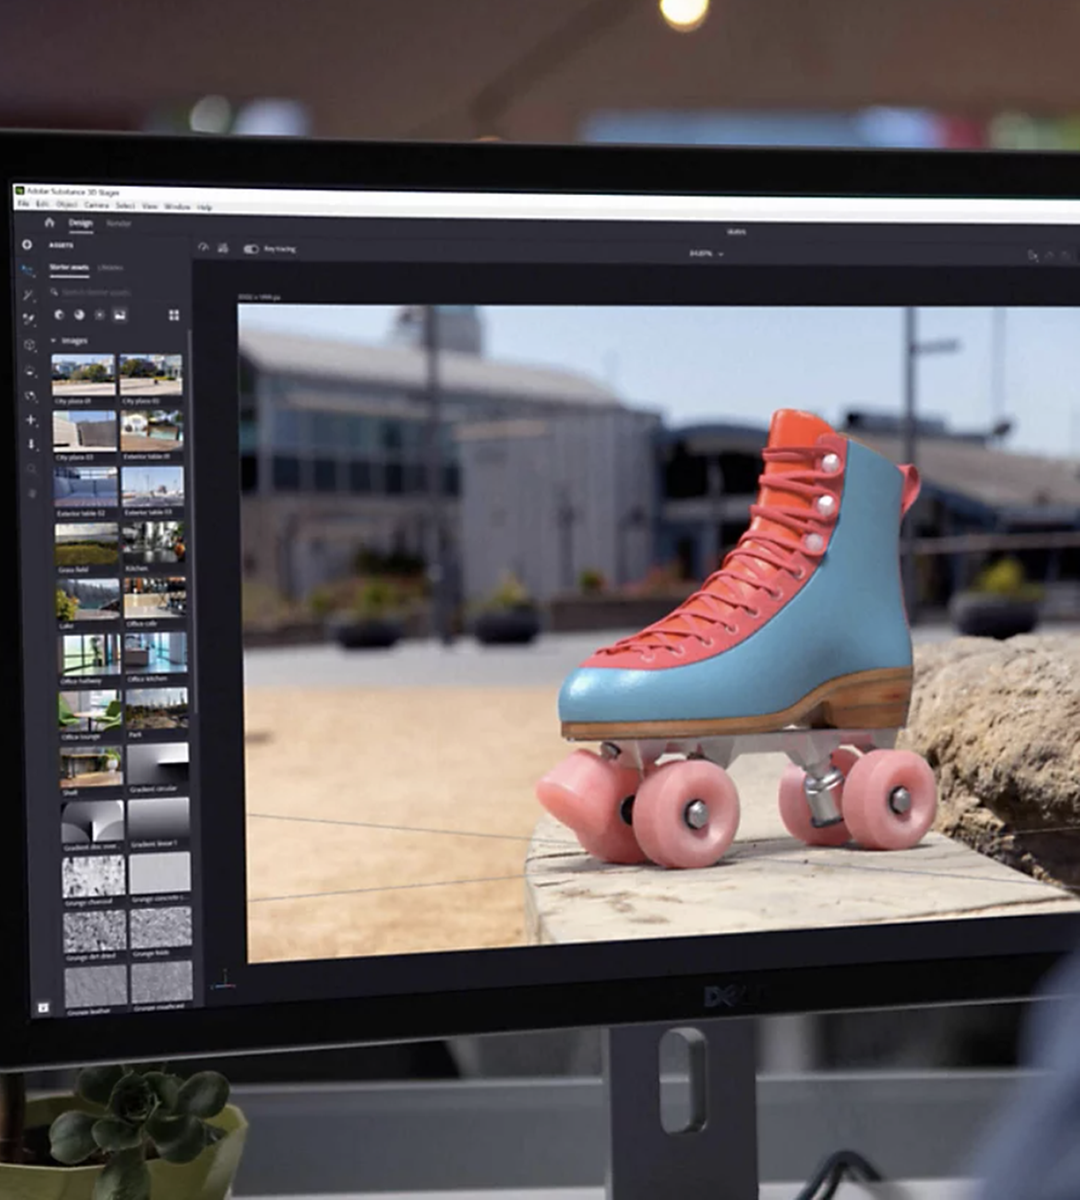1080x1200 pixels.
Task: Click the assets plus-circle icon beside ASSETS
Action: [27, 244]
